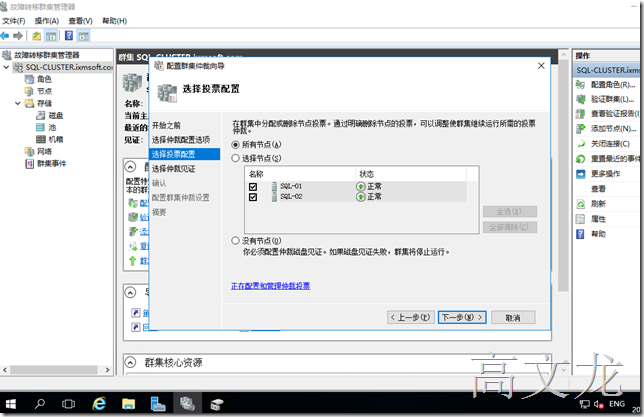Viewport: 644px width, 417px height.
Task: Click 重置最近的事件 in the actions pane
Action: coord(615,159)
